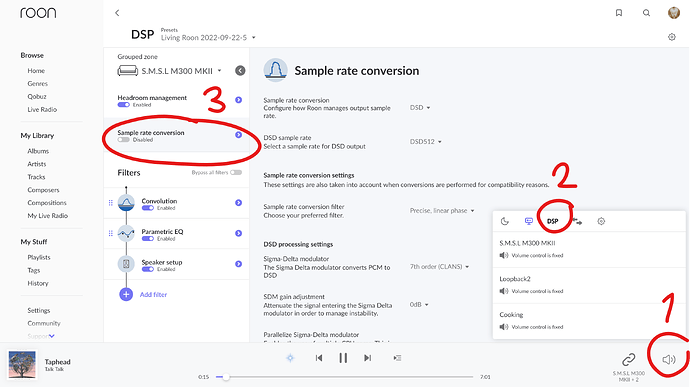Open Speaker setup details arrow

(x=239, y=264)
